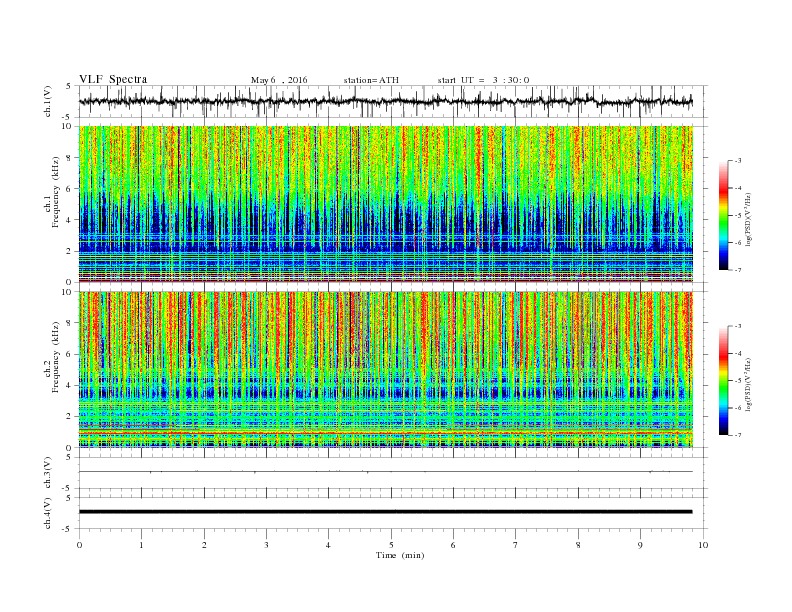Click the ch.2 frequency spectrogram panel
The width and height of the screenshot is (792, 612).
(x=385, y=370)
